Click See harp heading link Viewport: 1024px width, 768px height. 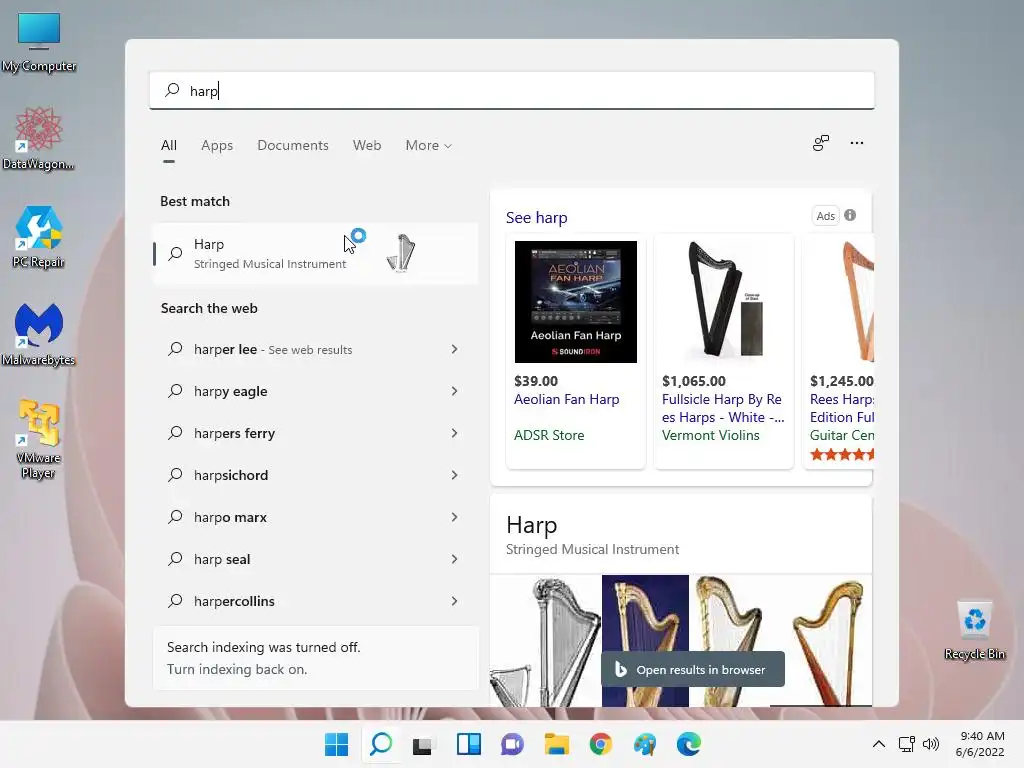537,217
